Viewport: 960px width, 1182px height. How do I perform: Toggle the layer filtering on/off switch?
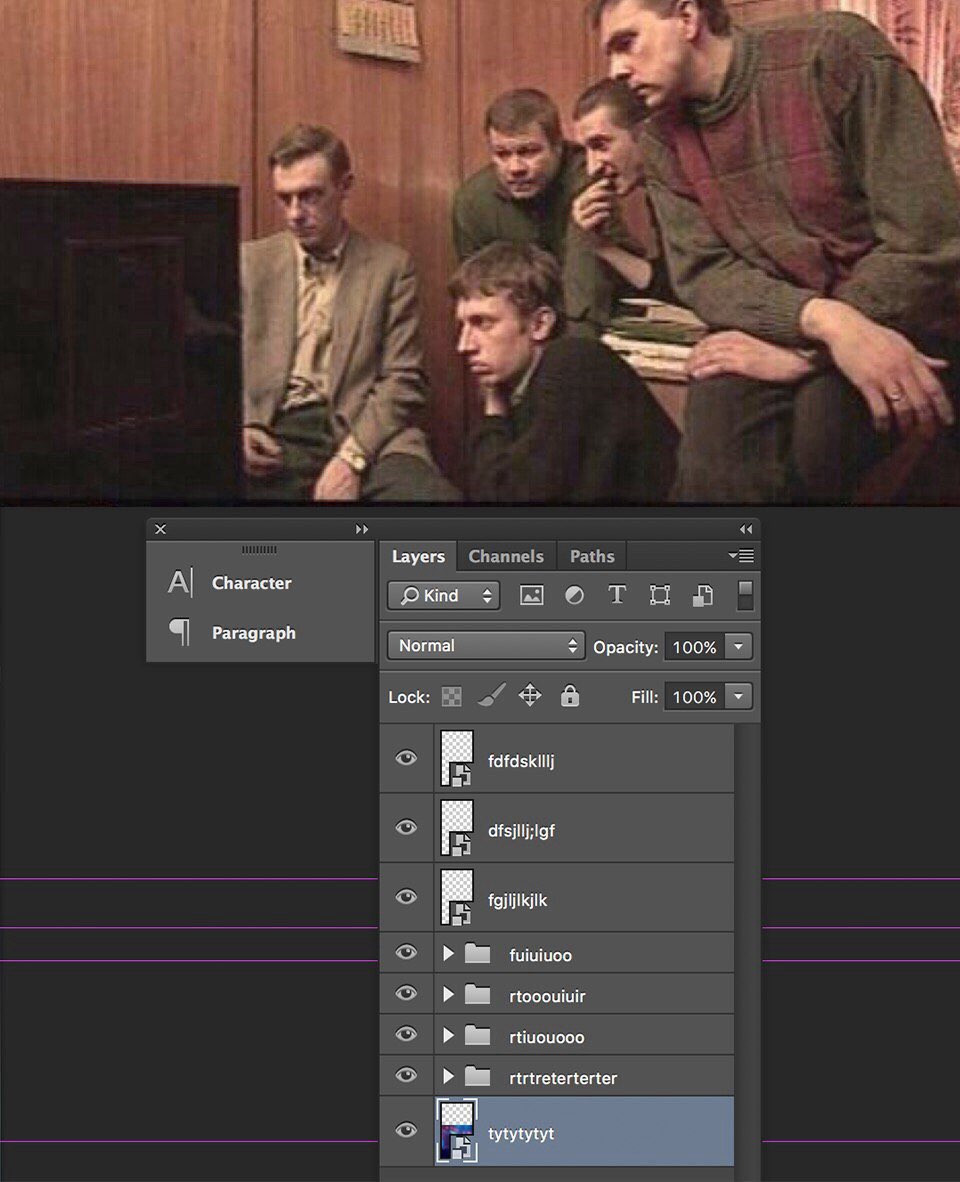point(745,595)
